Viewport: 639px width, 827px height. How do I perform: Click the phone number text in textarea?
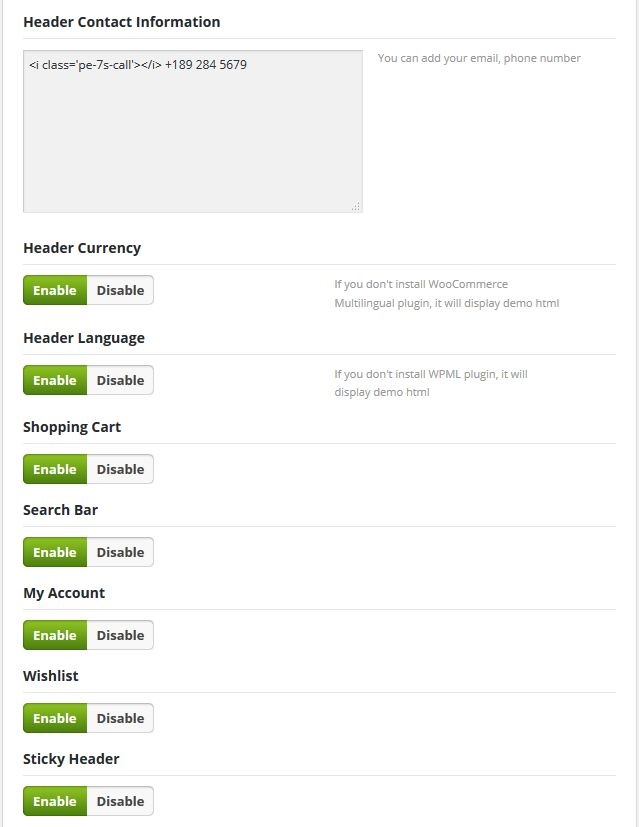(x=206, y=65)
